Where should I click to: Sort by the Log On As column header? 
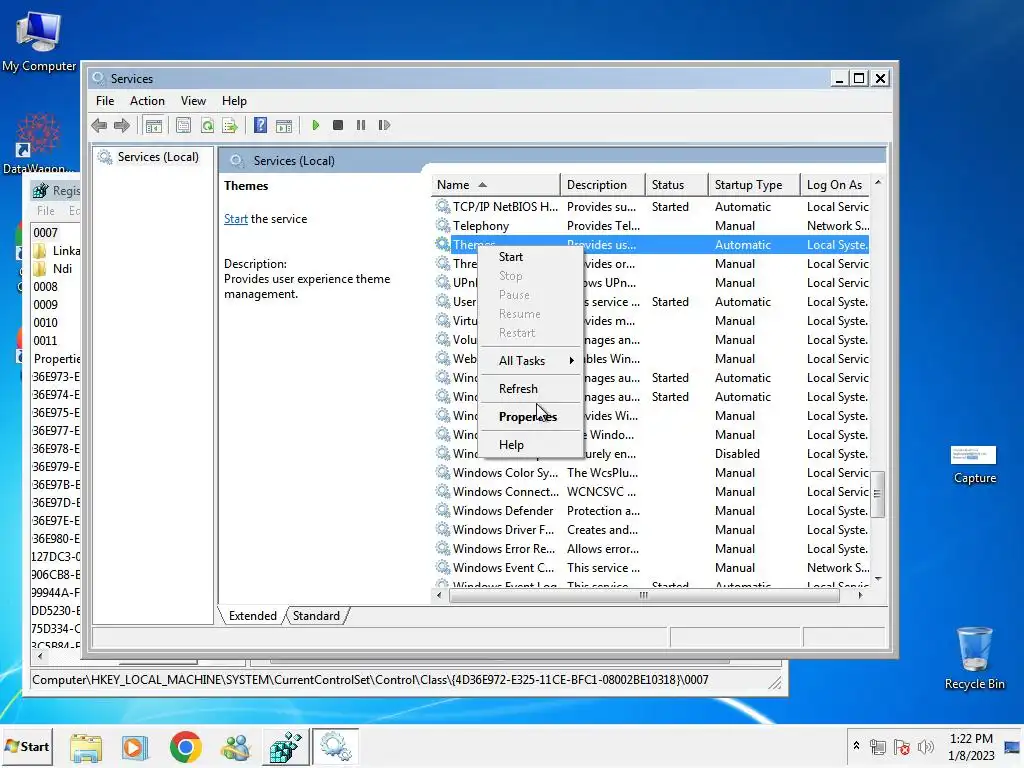click(x=835, y=185)
